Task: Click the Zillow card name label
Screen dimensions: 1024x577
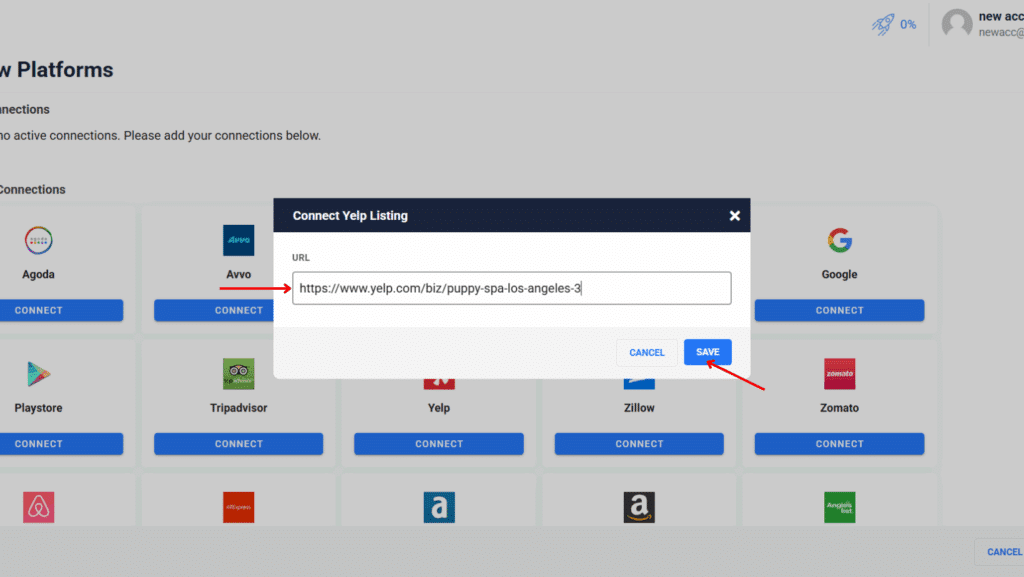Action: [639, 408]
